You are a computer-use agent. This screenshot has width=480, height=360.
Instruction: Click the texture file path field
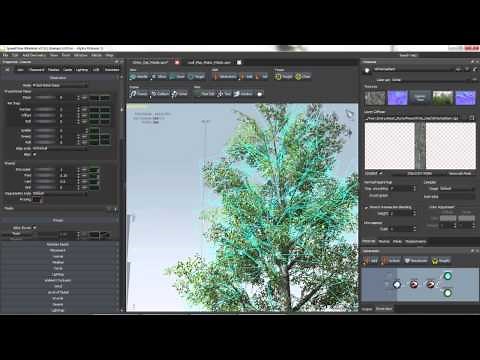point(416,118)
